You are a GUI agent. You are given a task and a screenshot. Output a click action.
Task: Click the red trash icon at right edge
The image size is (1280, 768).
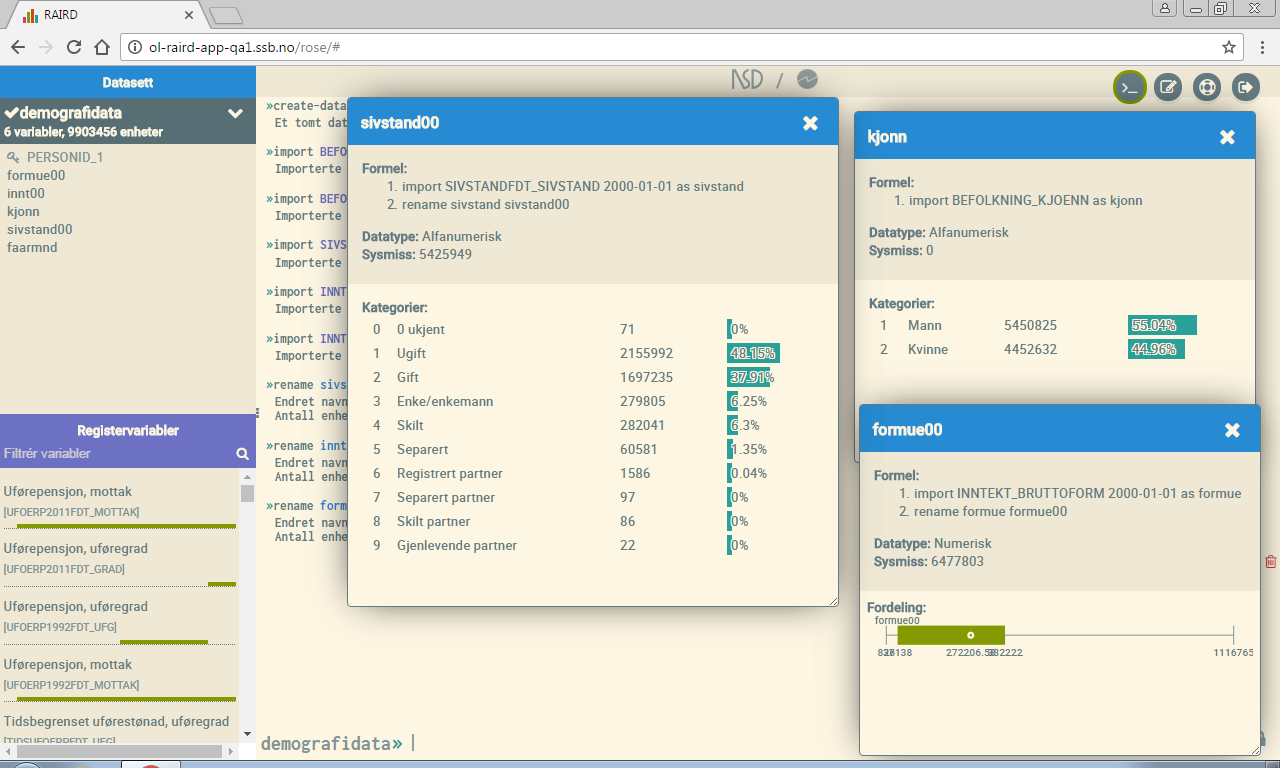1271,562
